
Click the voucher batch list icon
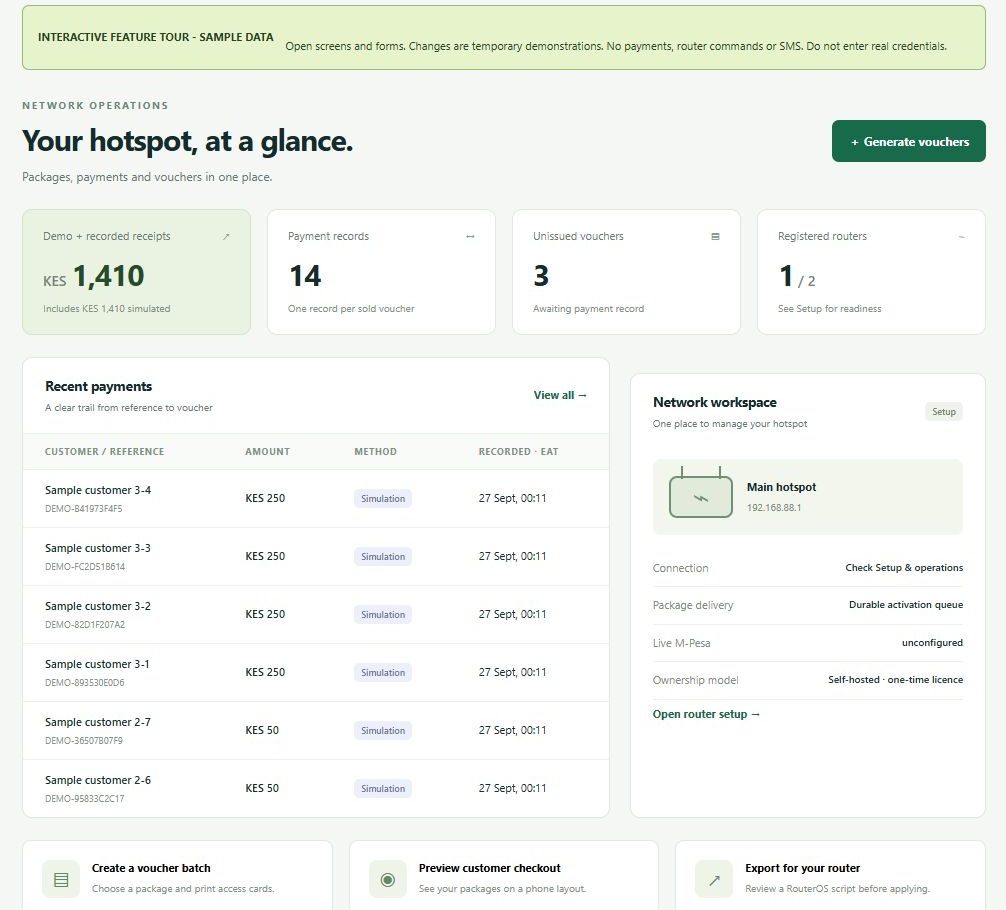tap(61, 879)
